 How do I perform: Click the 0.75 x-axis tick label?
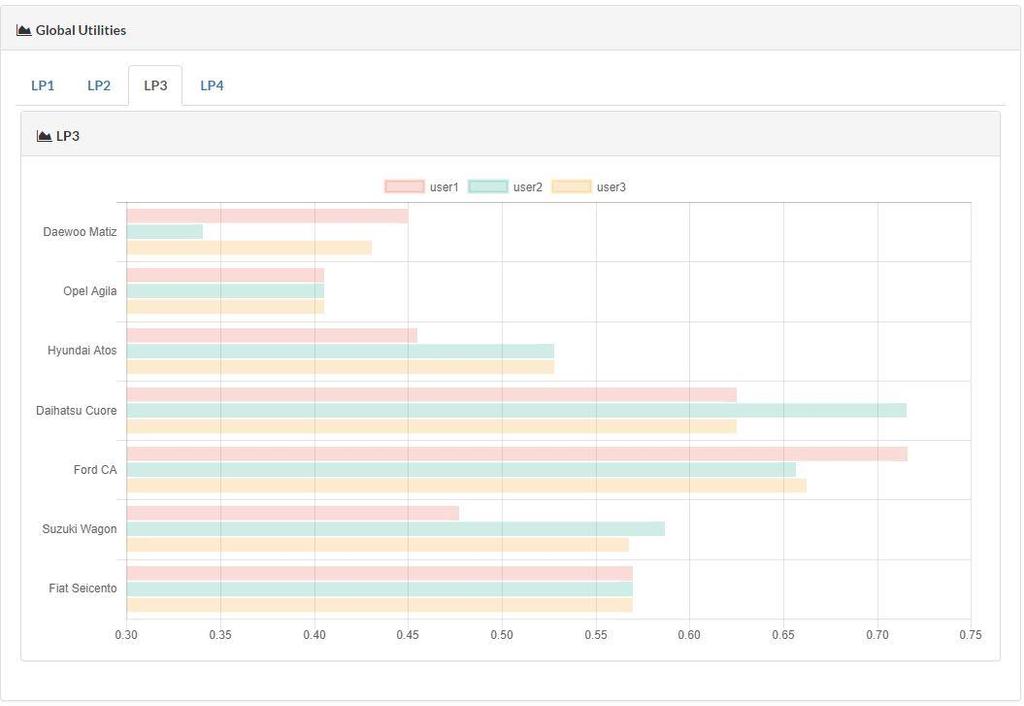971,635
